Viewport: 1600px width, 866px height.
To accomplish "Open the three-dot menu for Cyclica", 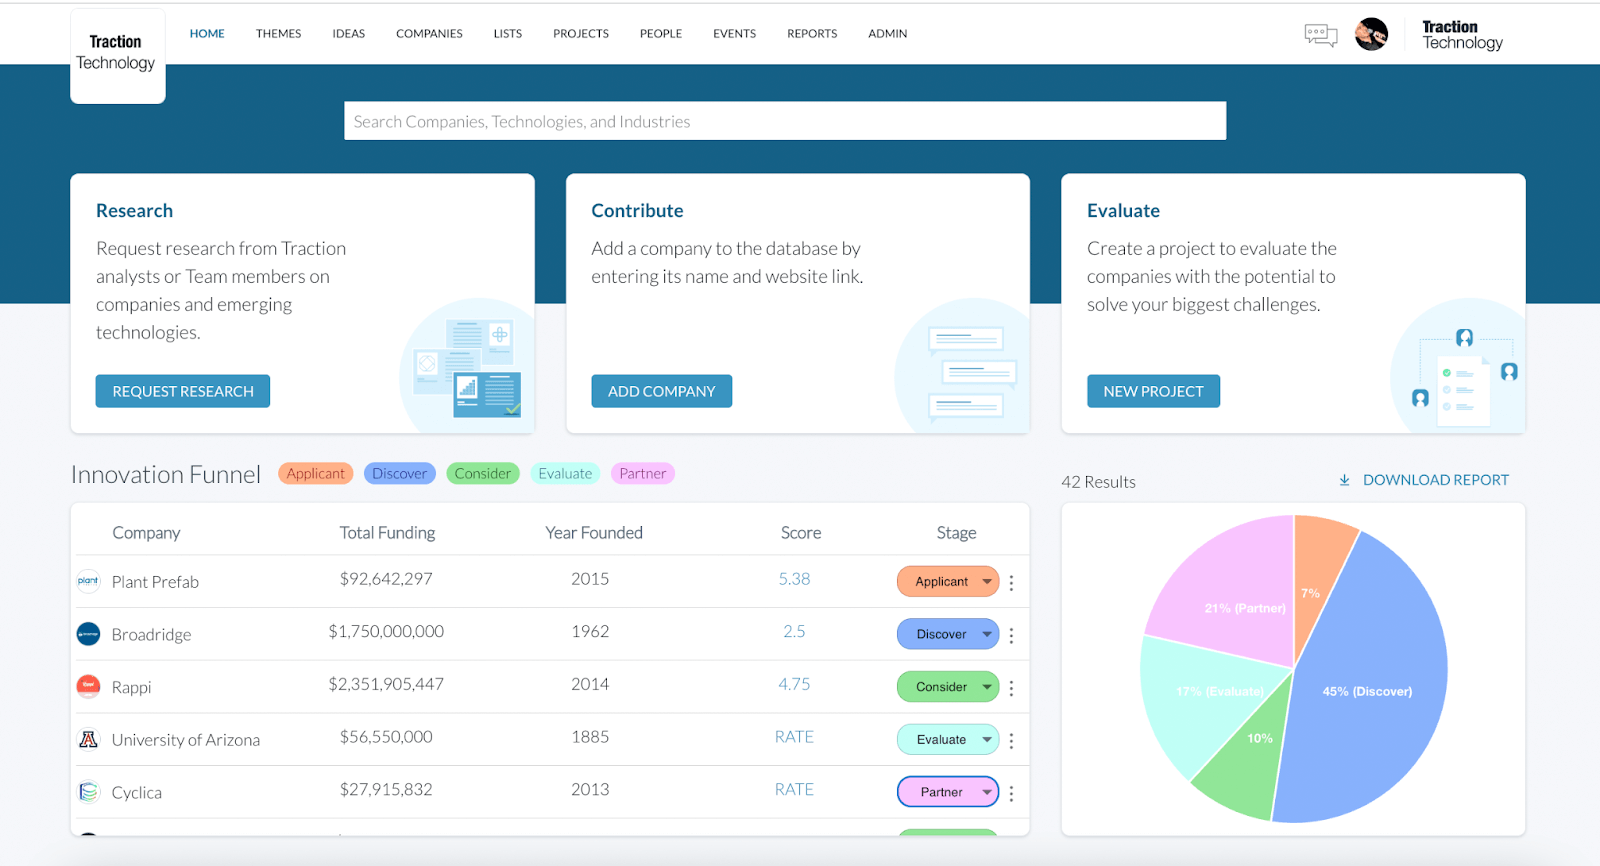I will 1011,793.
